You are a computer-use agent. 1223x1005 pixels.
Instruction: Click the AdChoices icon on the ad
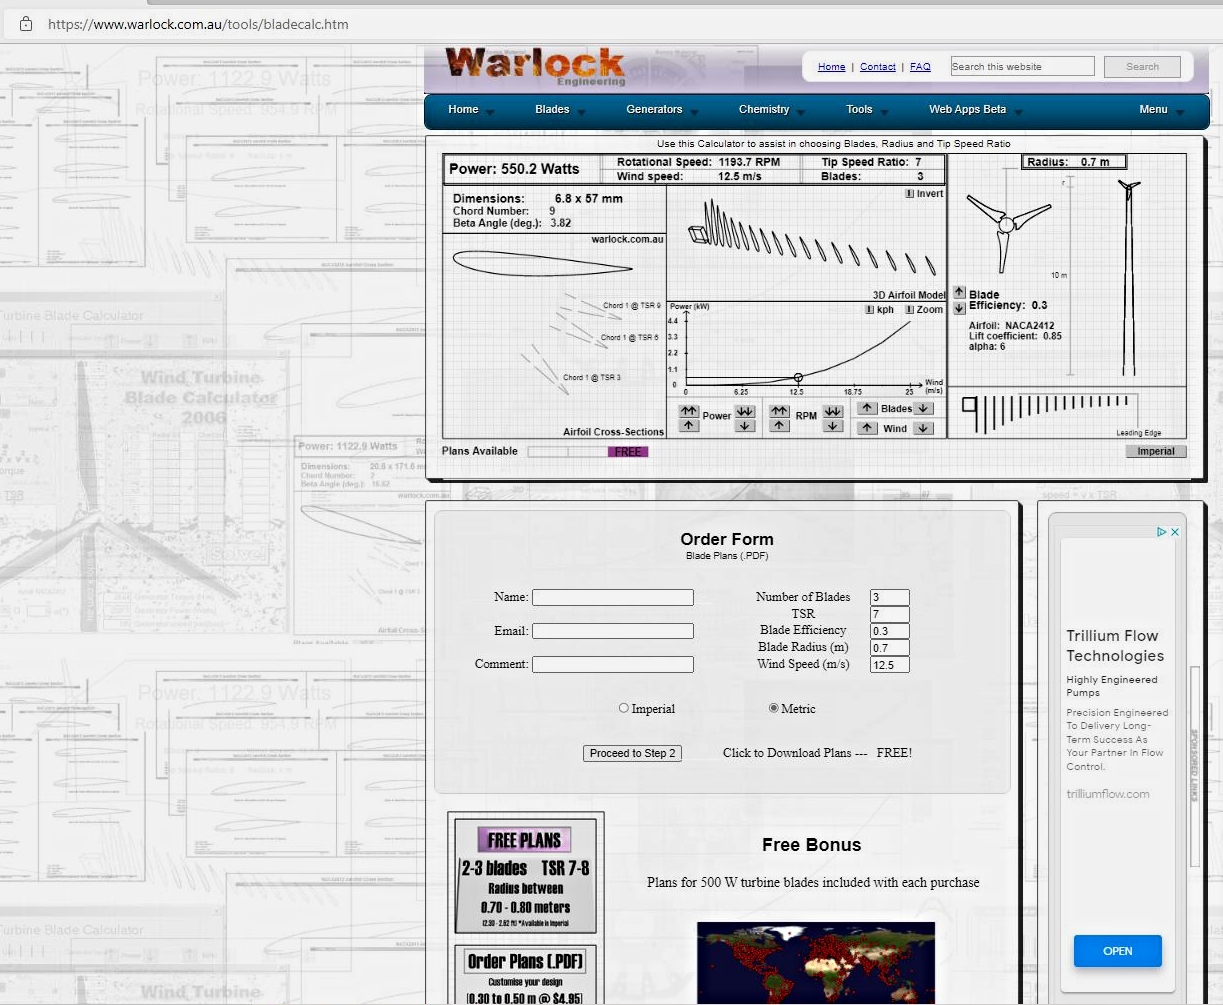point(1162,532)
